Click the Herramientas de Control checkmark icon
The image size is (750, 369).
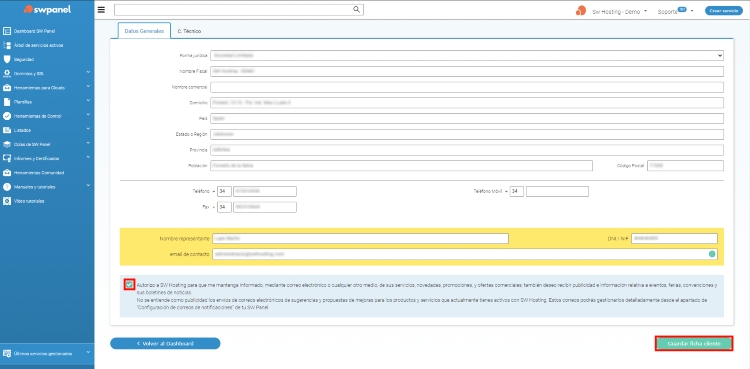click(7, 116)
